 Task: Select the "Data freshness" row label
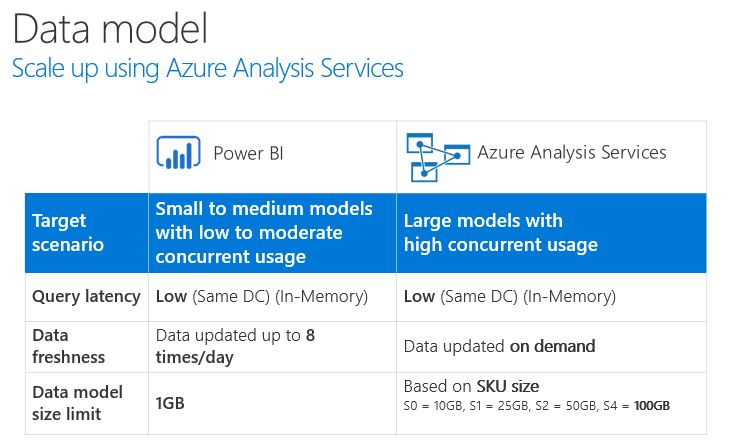pyautogui.click(x=68, y=346)
